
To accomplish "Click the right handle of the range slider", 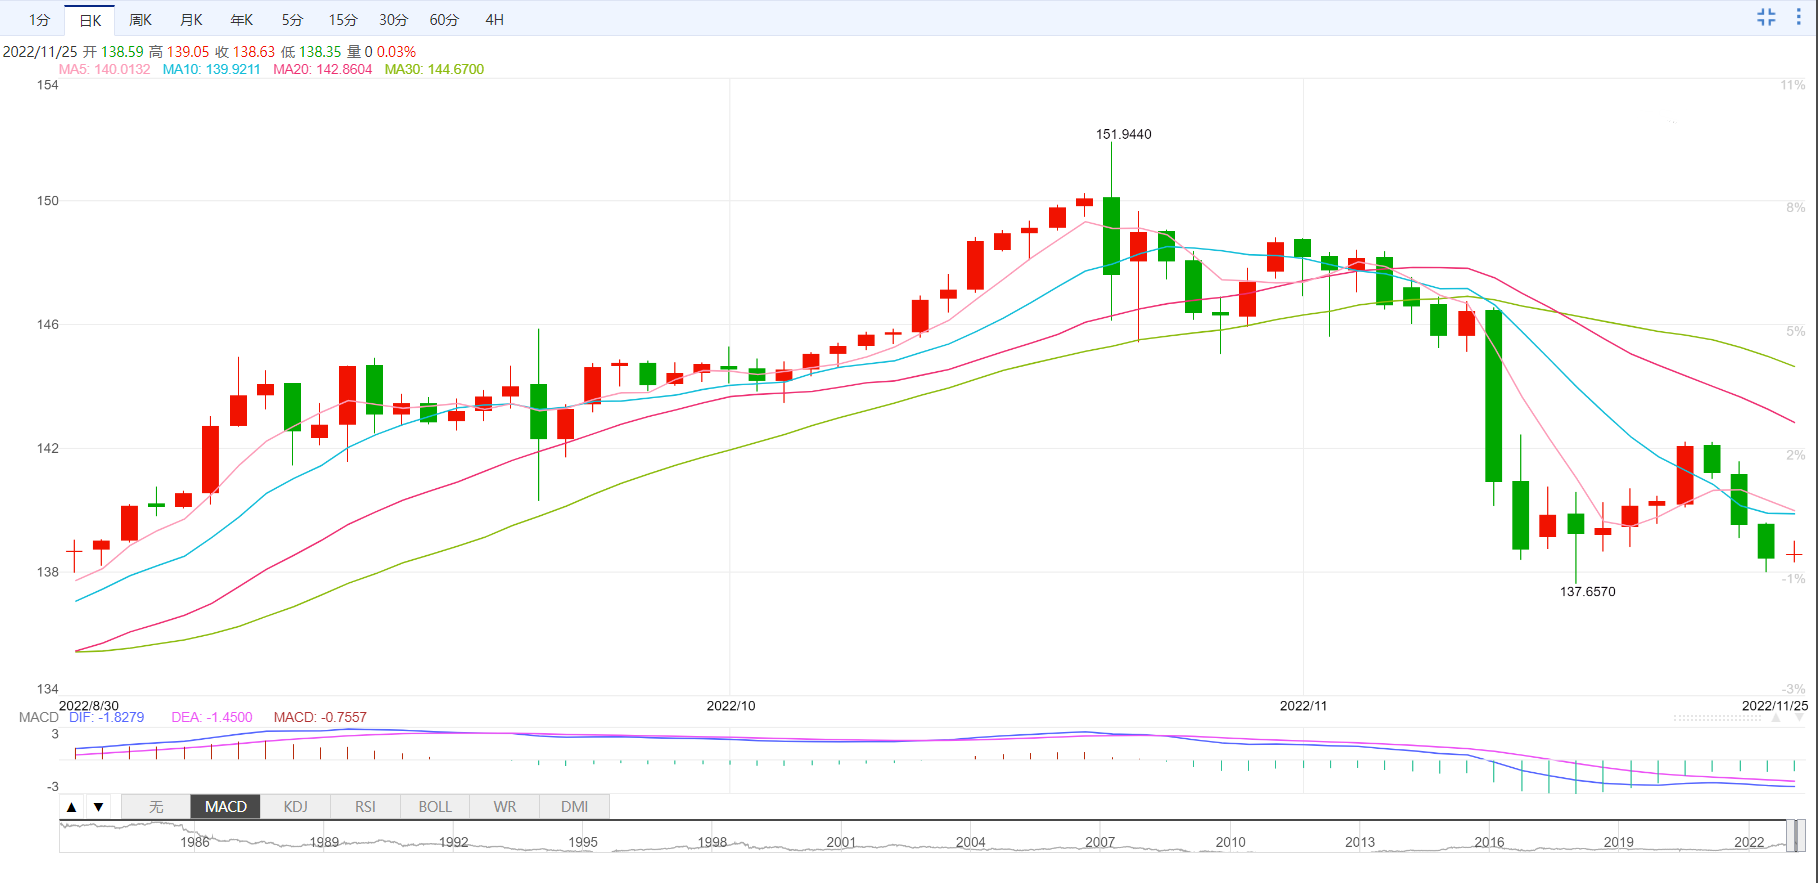I will click(x=1800, y=836).
